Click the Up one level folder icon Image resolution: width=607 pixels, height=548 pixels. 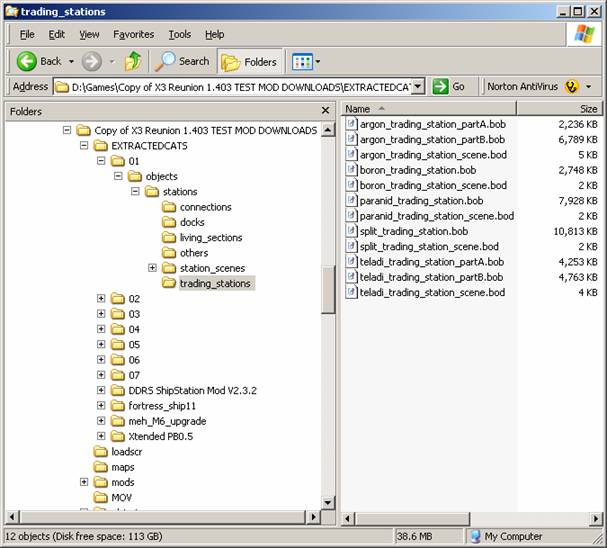click(x=133, y=61)
